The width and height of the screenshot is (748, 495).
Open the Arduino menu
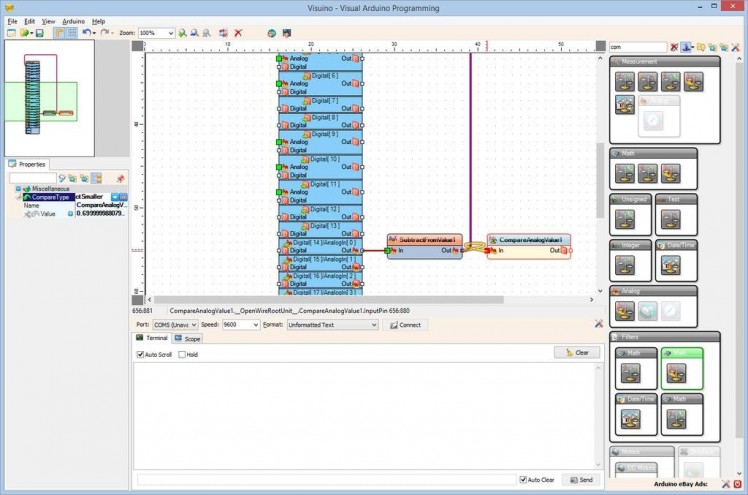pyautogui.click(x=73, y=20)
